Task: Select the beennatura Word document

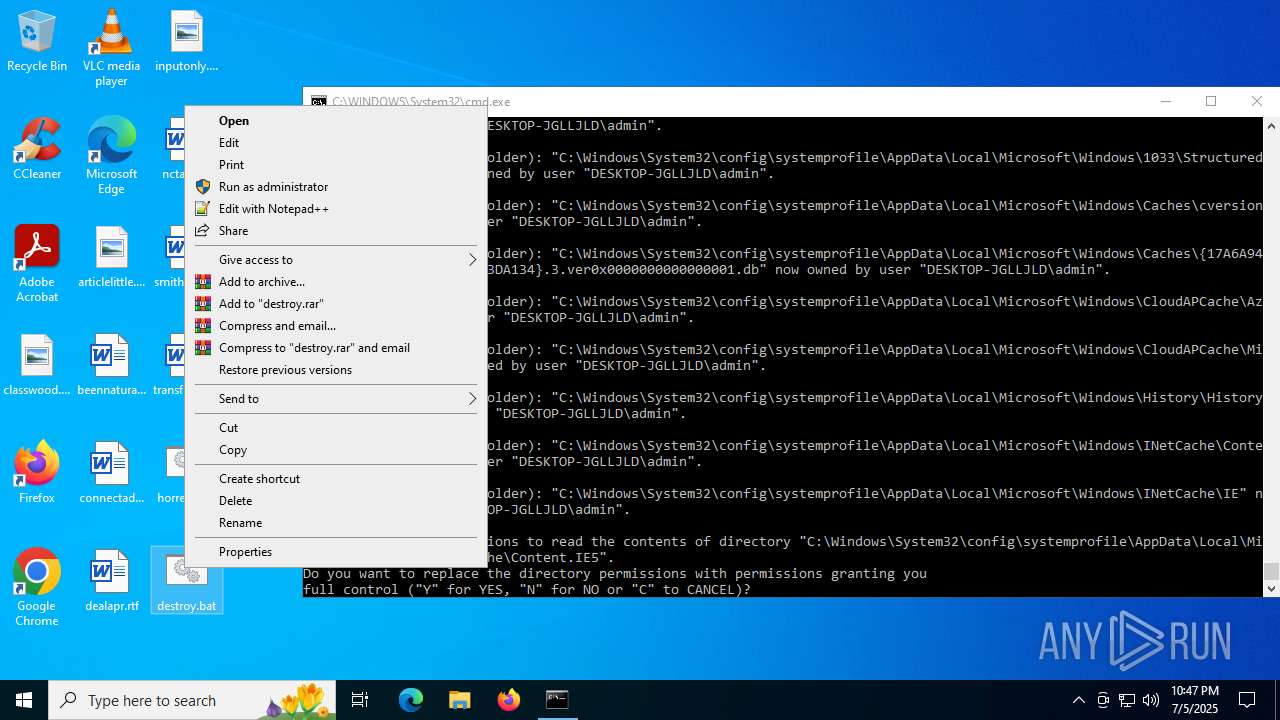Action: [111, 365]
